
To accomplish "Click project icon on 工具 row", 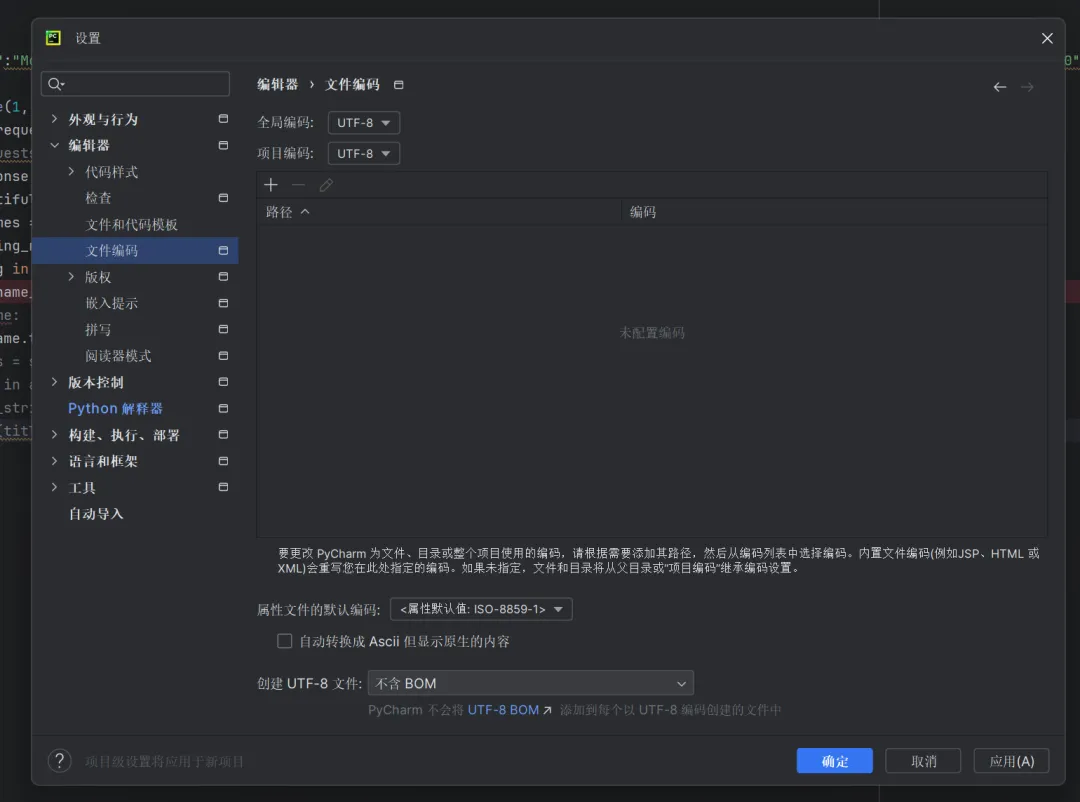I will click(x=223, y=487).
